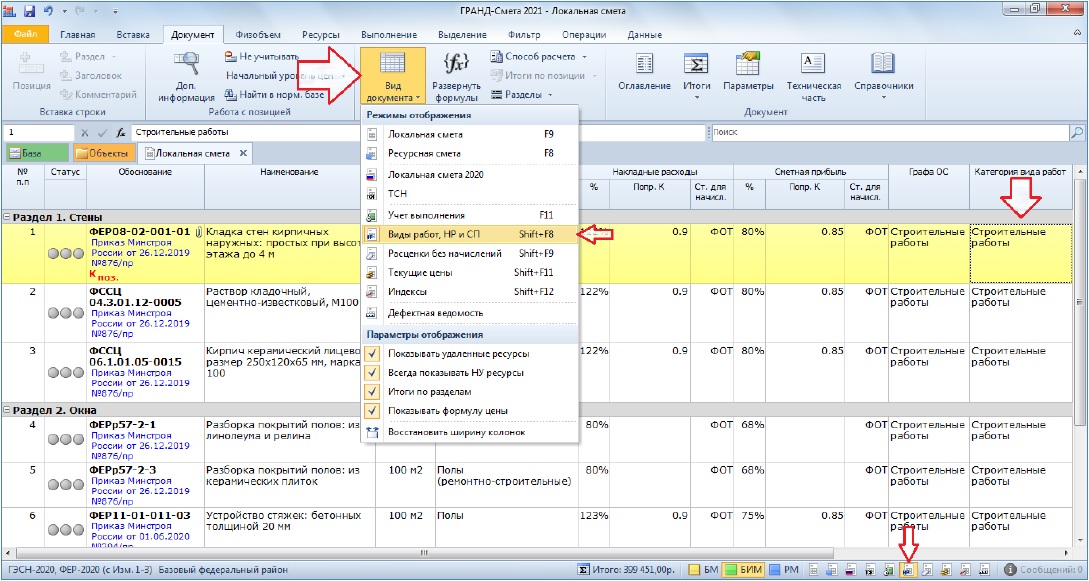The width and height of the screenshot is (1089, 581).
Task: Choose Текущие цены menu item
Action: tap(469, 273)
